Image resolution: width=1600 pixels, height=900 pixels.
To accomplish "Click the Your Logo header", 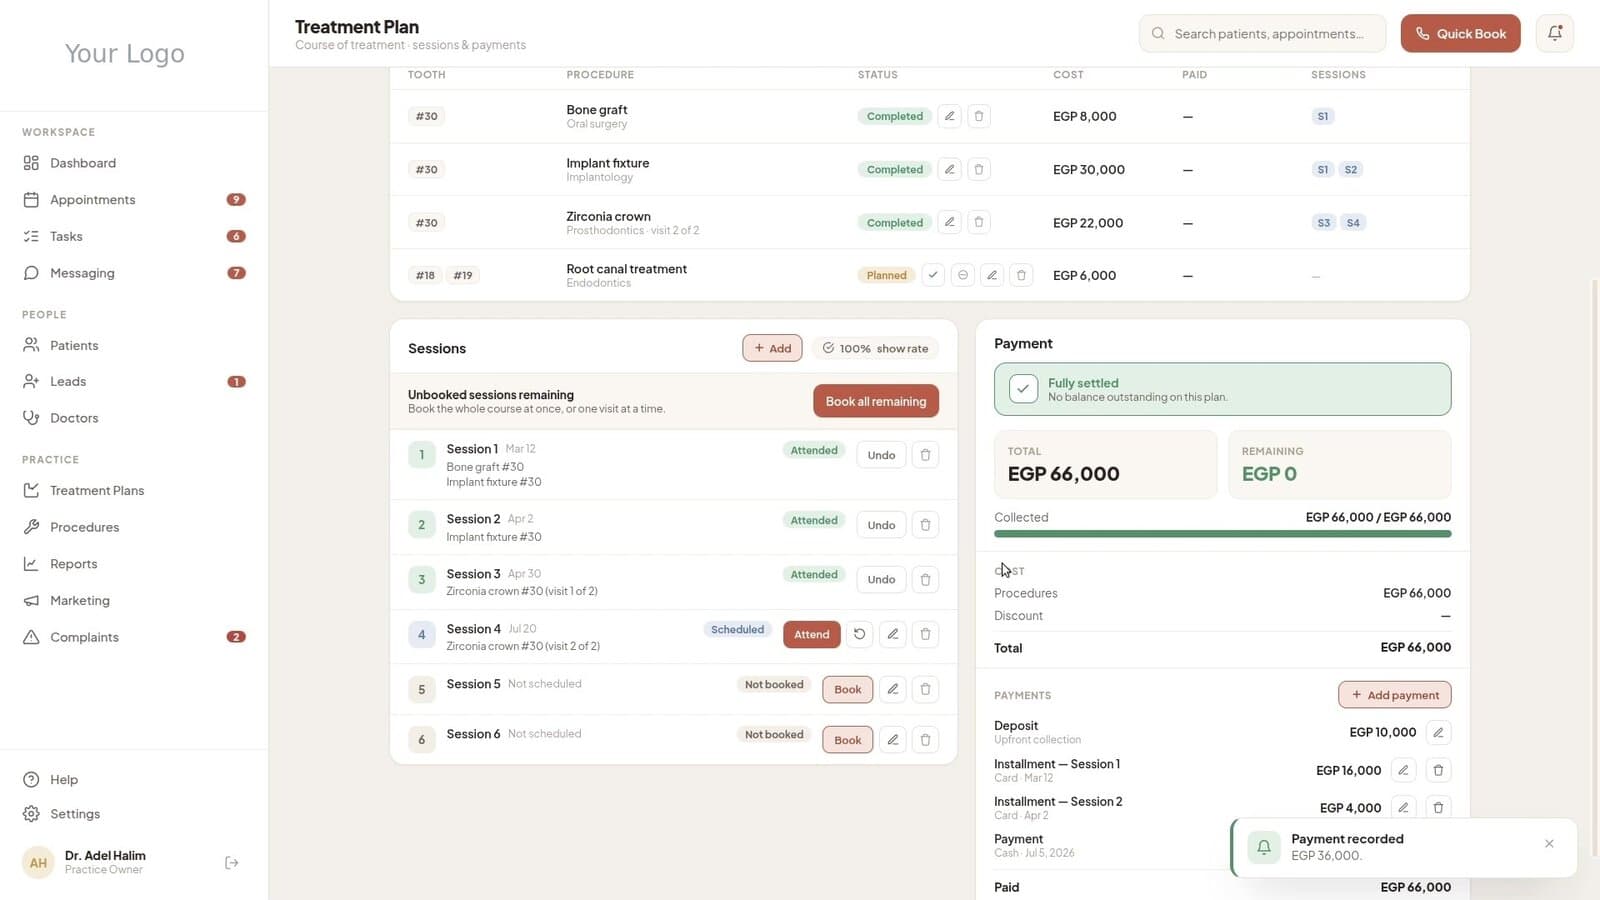I will pyautogui.click(x=125, y=53).
